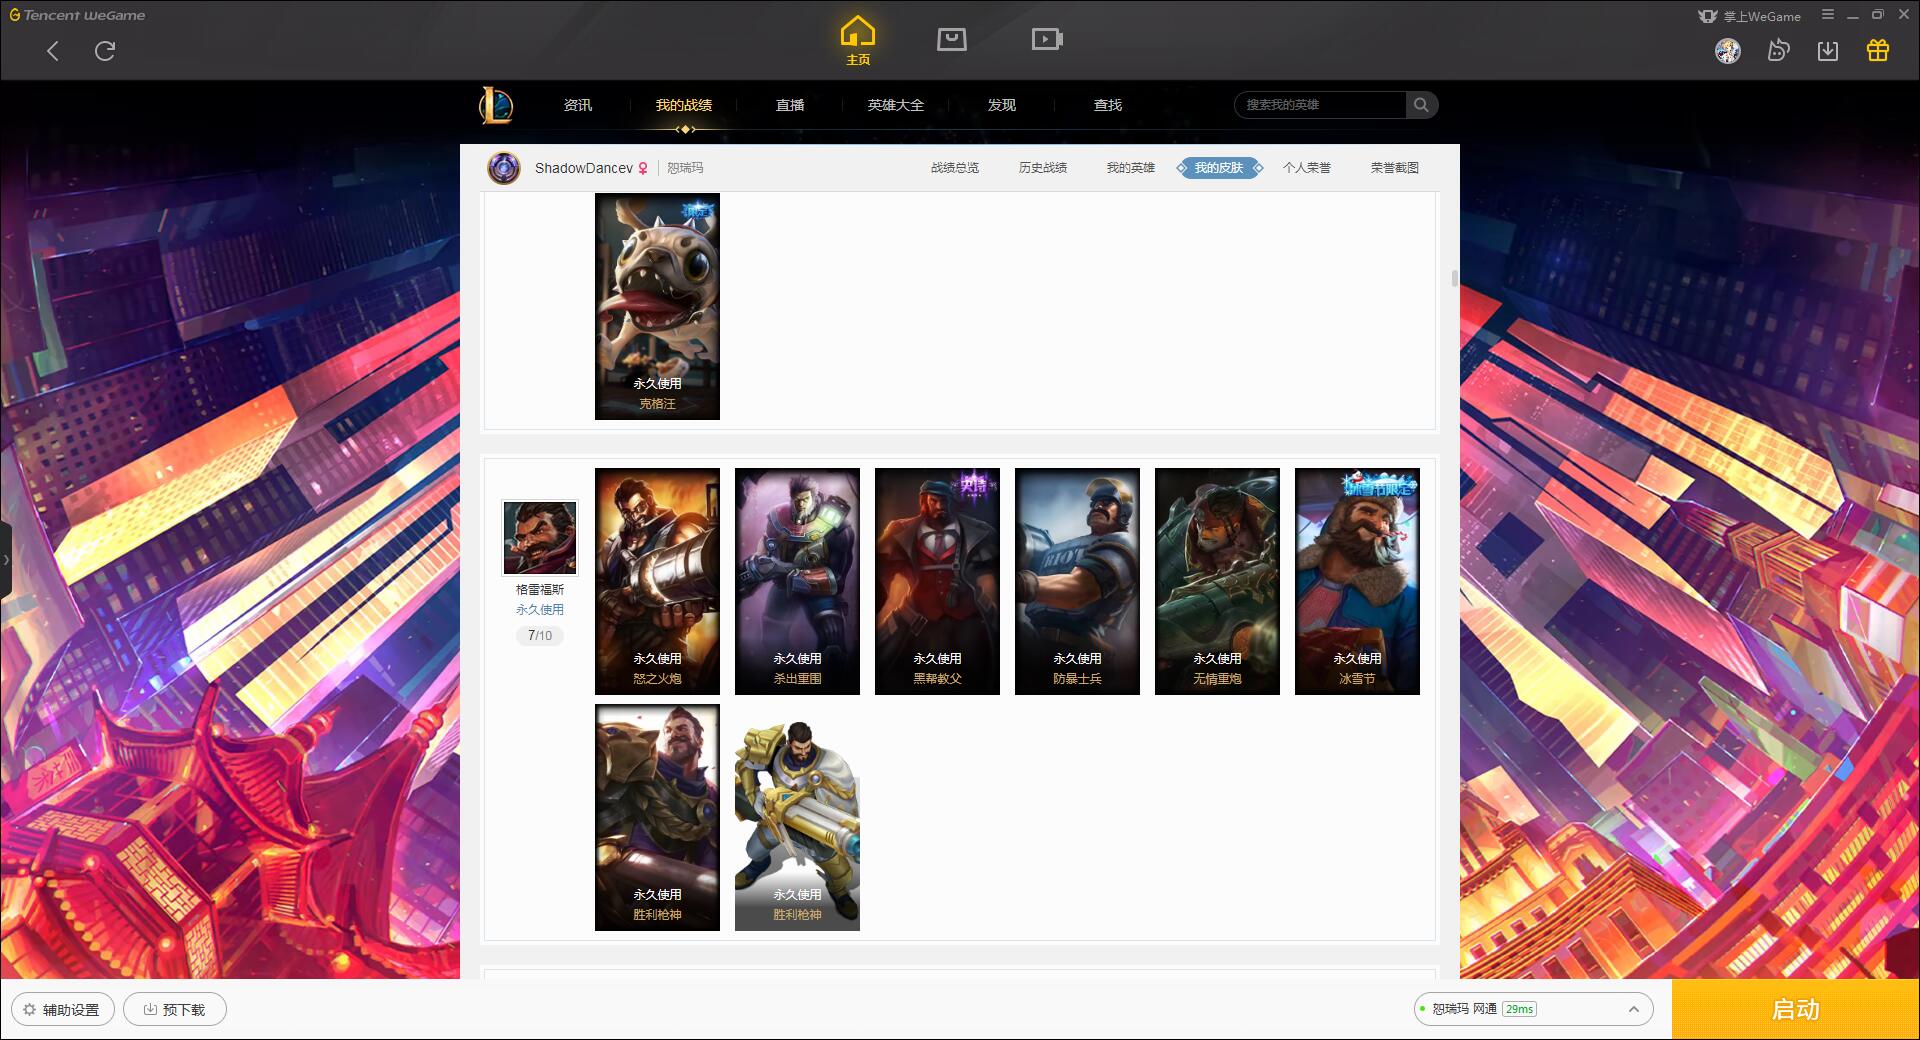
Task: Click the 预下载 button
Action: (x=175, y=1009)
